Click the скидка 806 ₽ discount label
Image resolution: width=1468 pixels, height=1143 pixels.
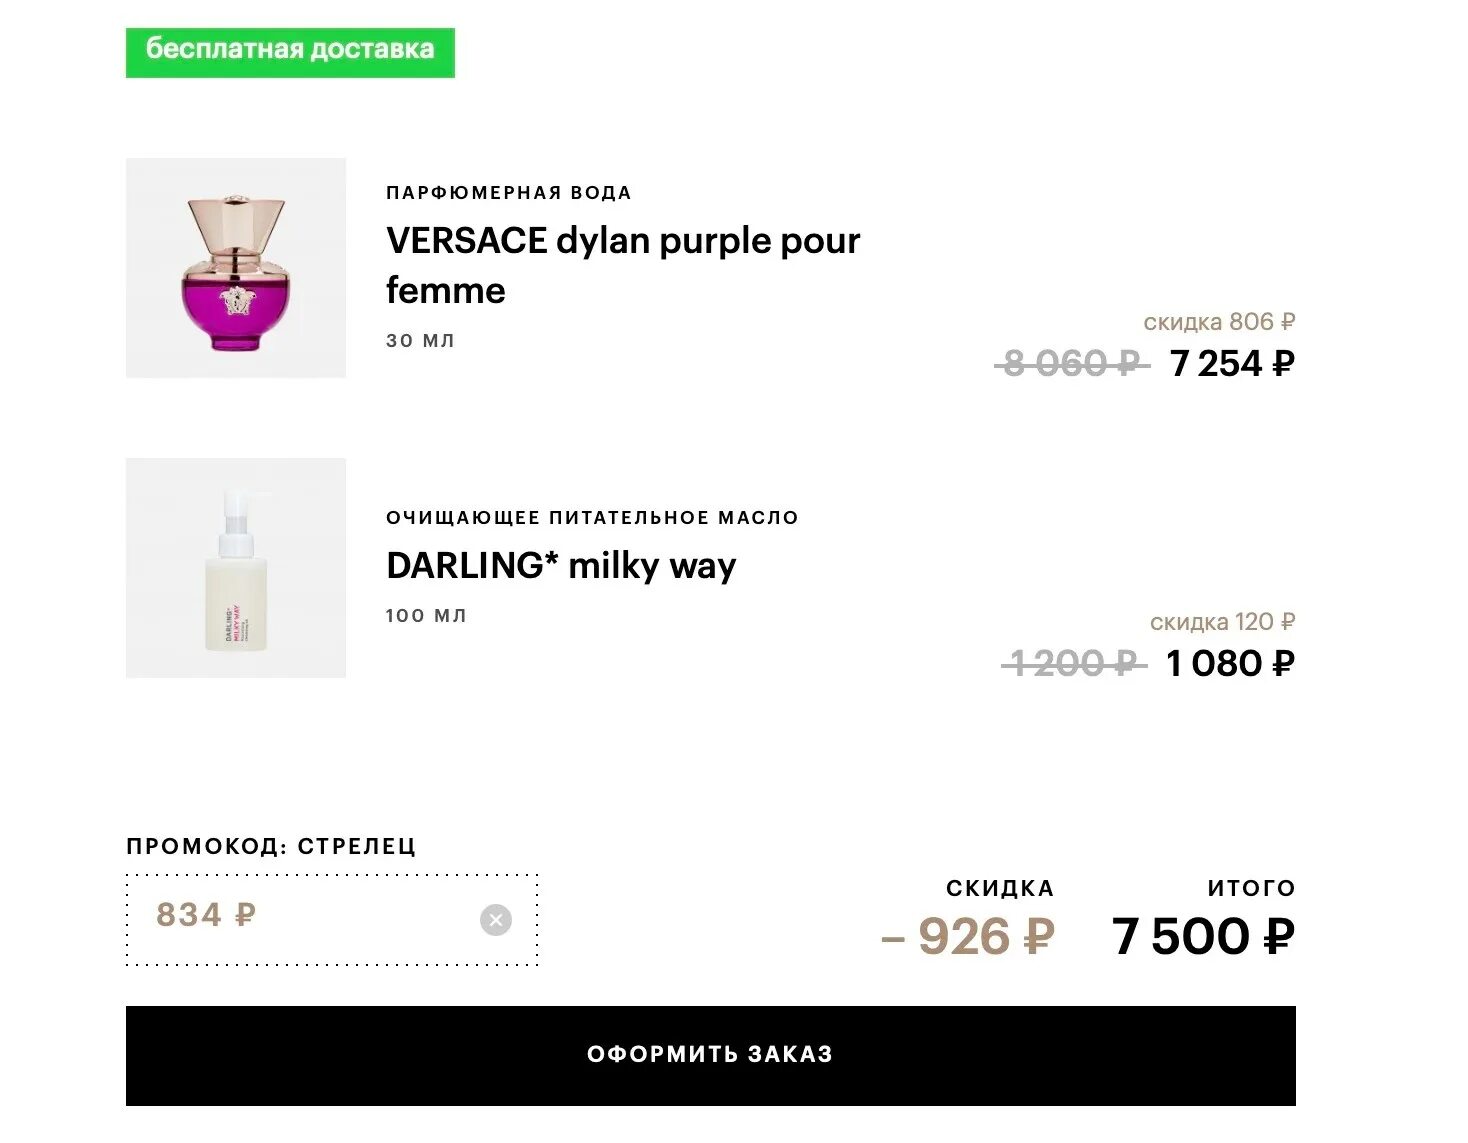pos(1218,322)
